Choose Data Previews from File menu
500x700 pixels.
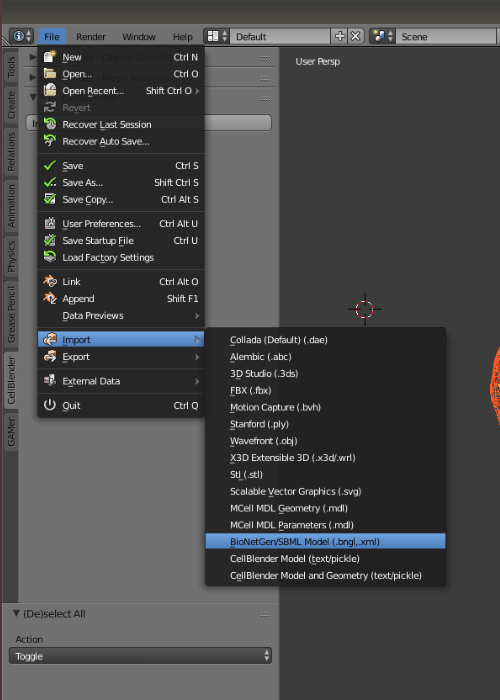pyautogui.click(x=121, y=316)
